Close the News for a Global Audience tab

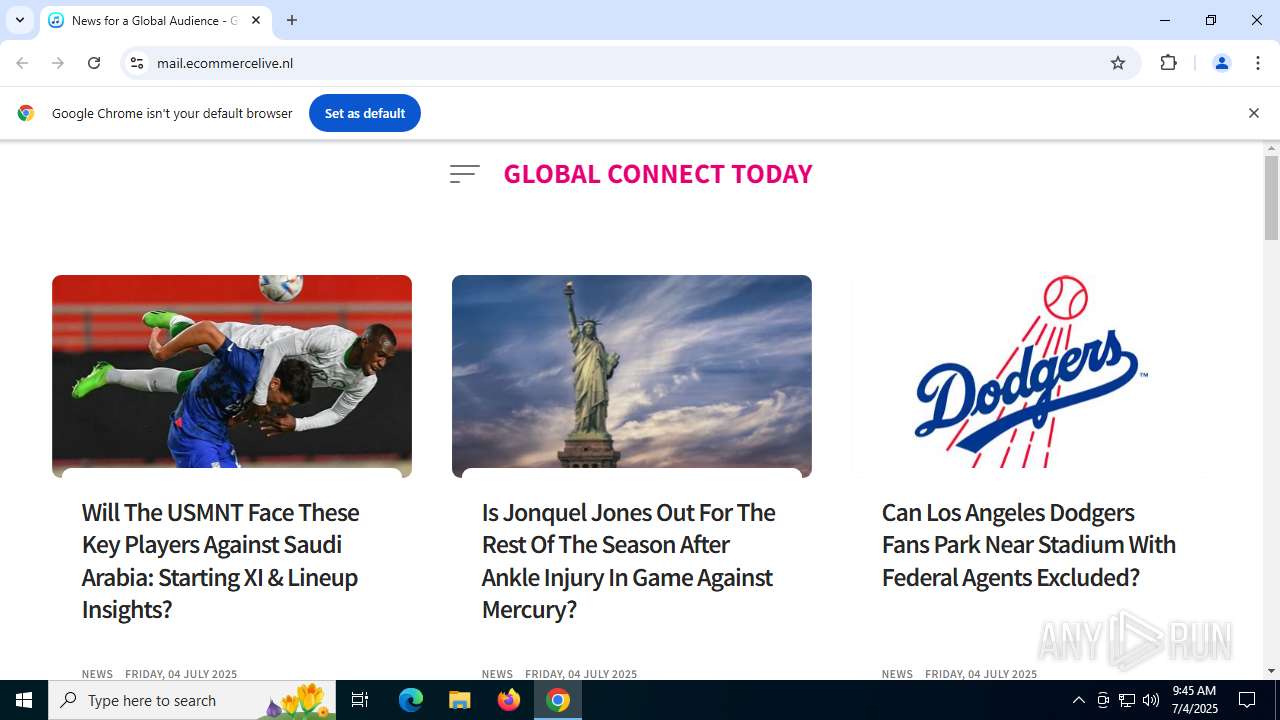[256, 20]
